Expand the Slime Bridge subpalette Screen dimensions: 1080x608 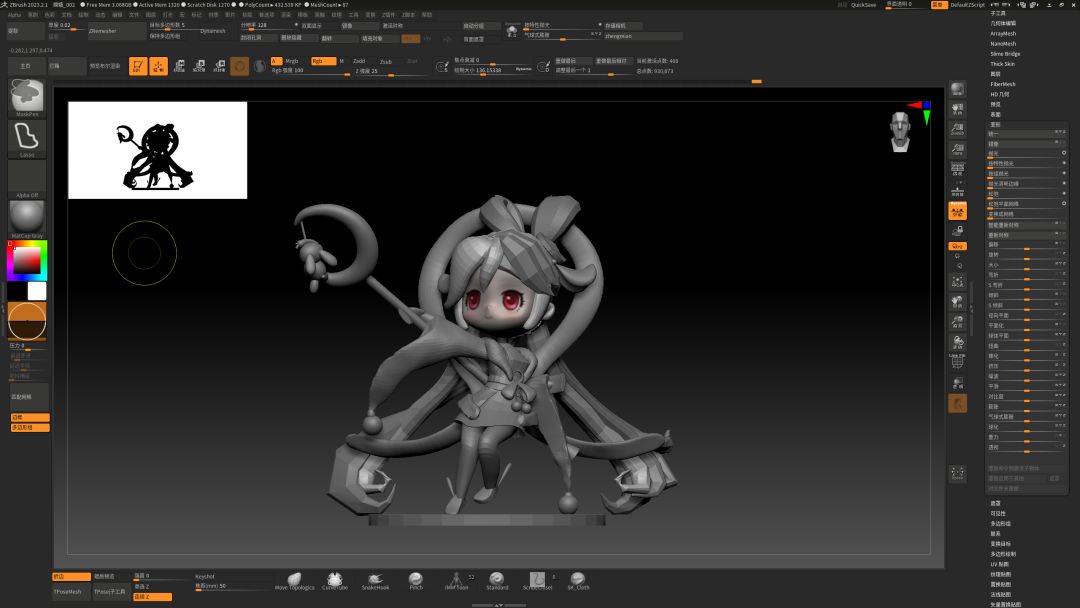tap(1005, 54)
